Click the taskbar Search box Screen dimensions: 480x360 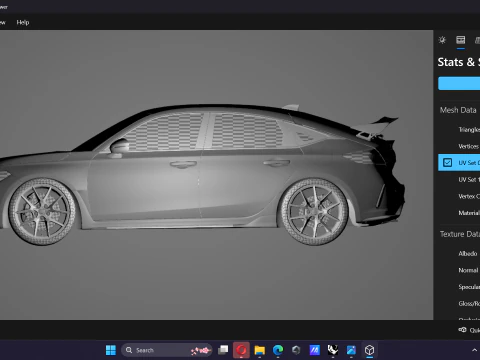pyautogui.click(x=166, y=350)
